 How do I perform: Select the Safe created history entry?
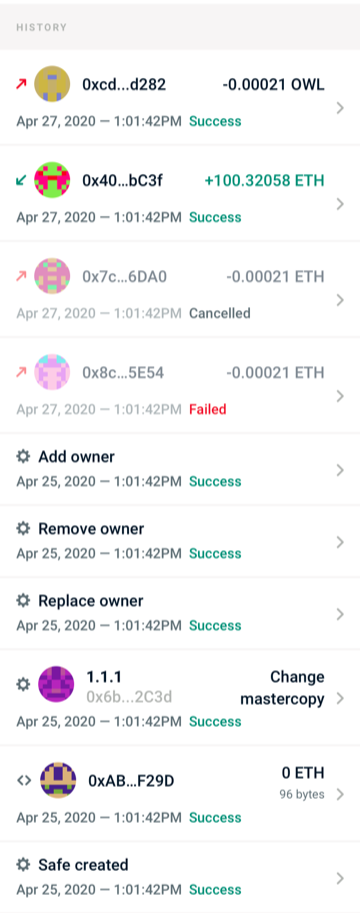[x=180, y=877]
